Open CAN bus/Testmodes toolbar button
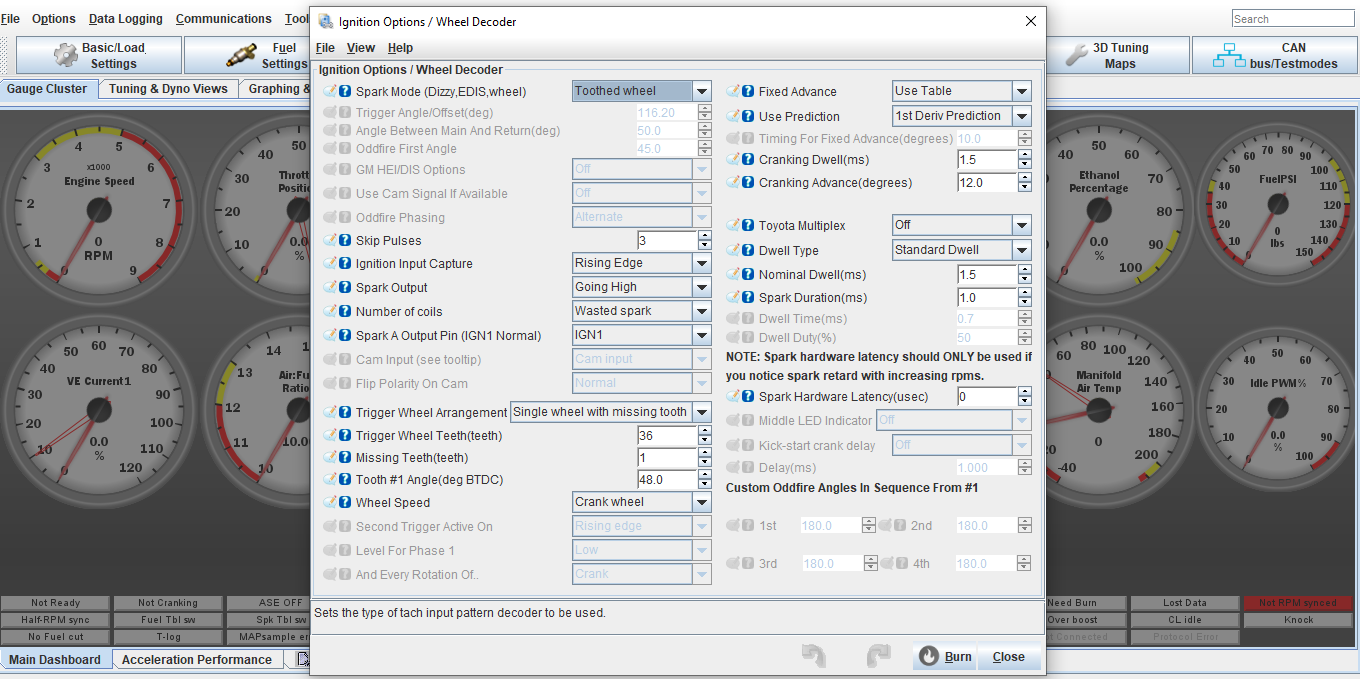The height and width of the screenshot is (679, 1360). pos(1275,56)
